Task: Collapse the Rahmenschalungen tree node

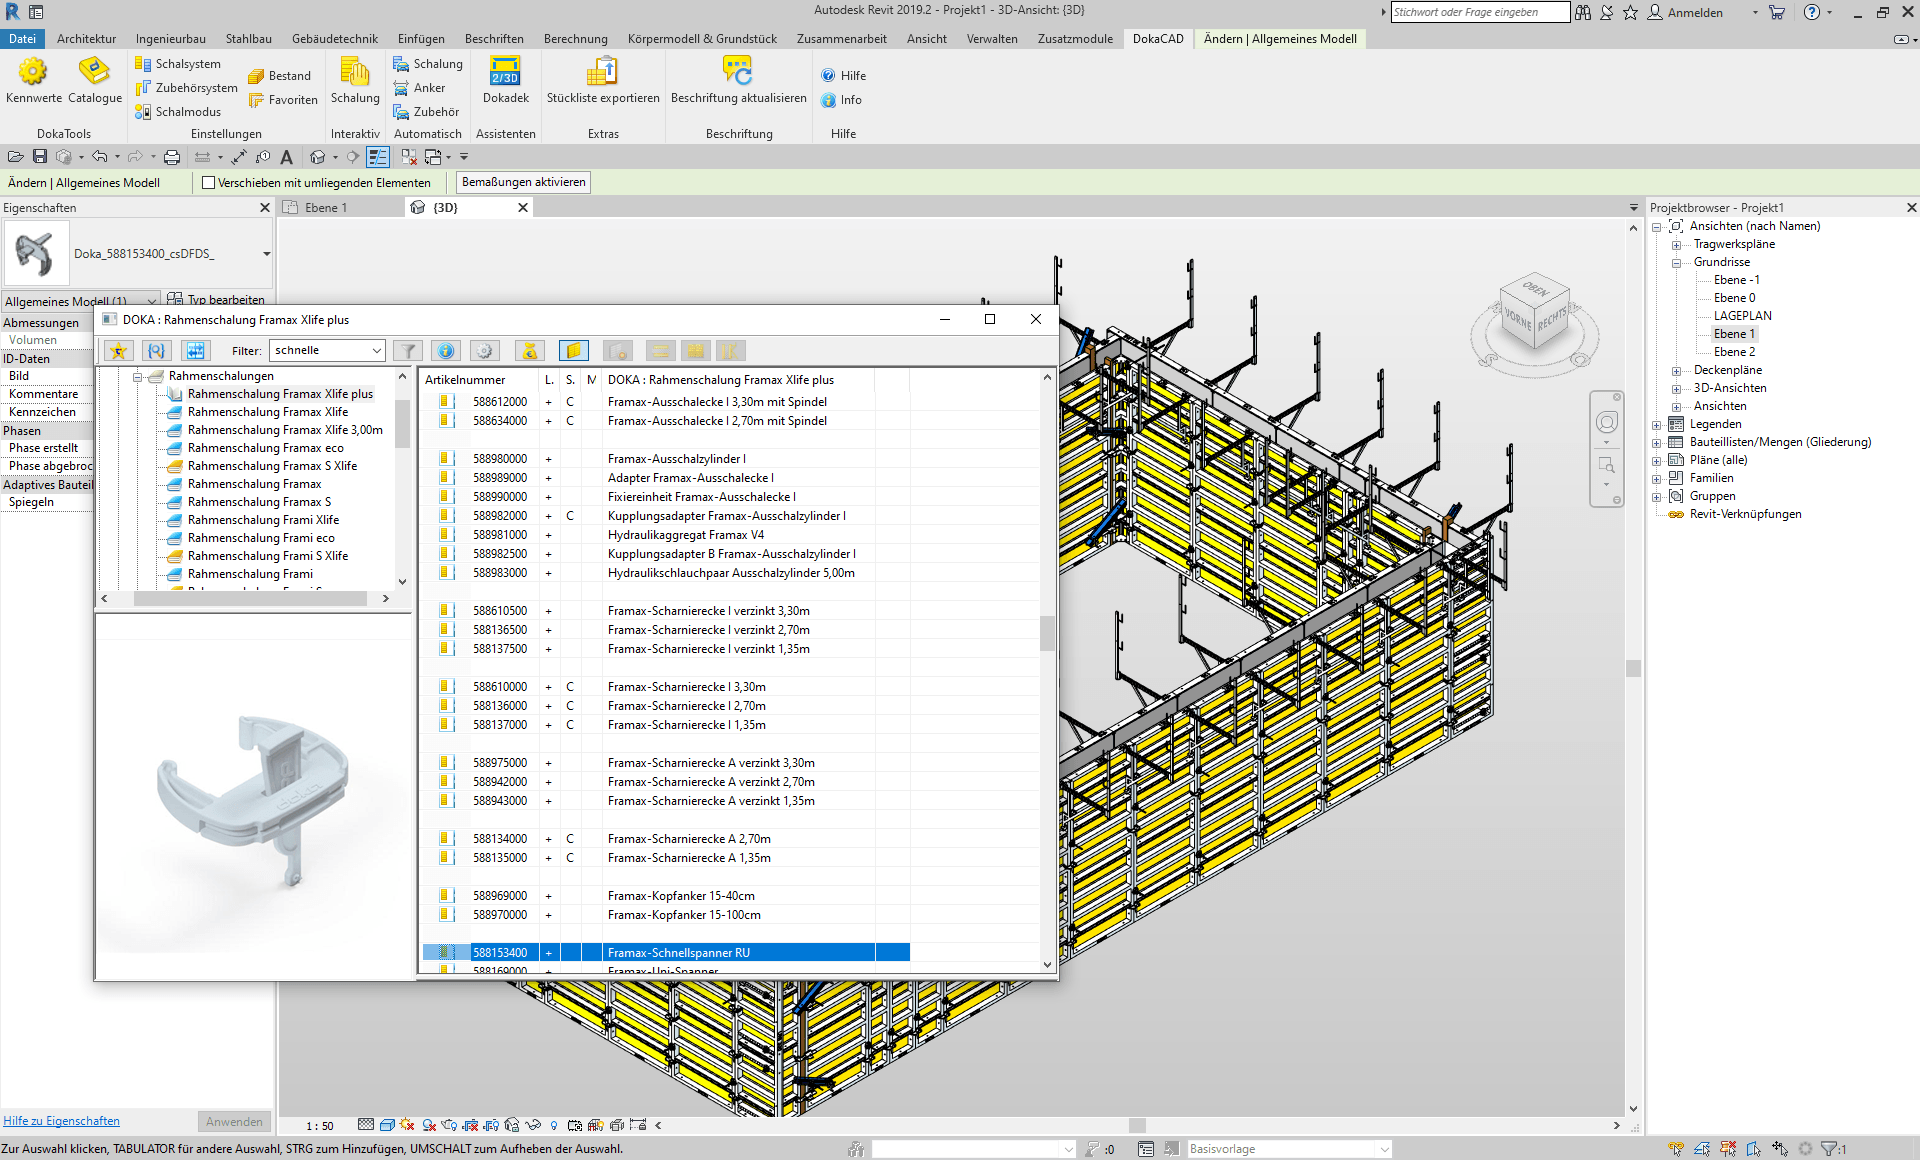Action: click(138, 377)
